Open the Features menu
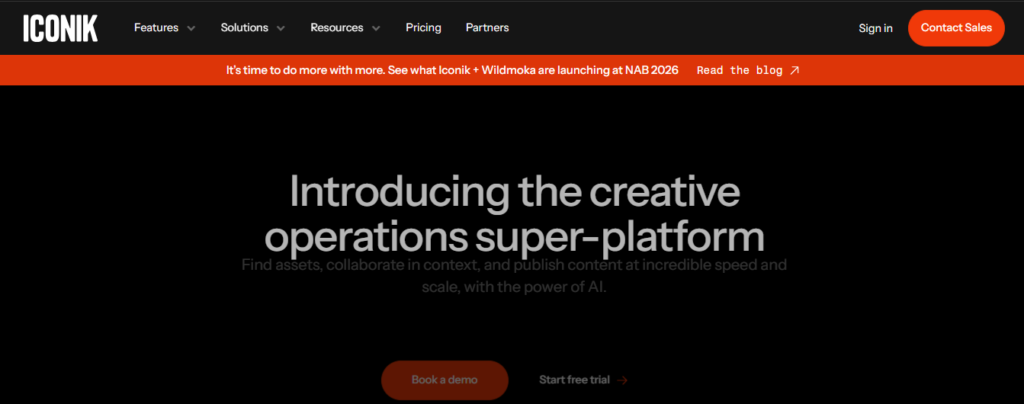The image size is (1024, 404). click(156, 28)
